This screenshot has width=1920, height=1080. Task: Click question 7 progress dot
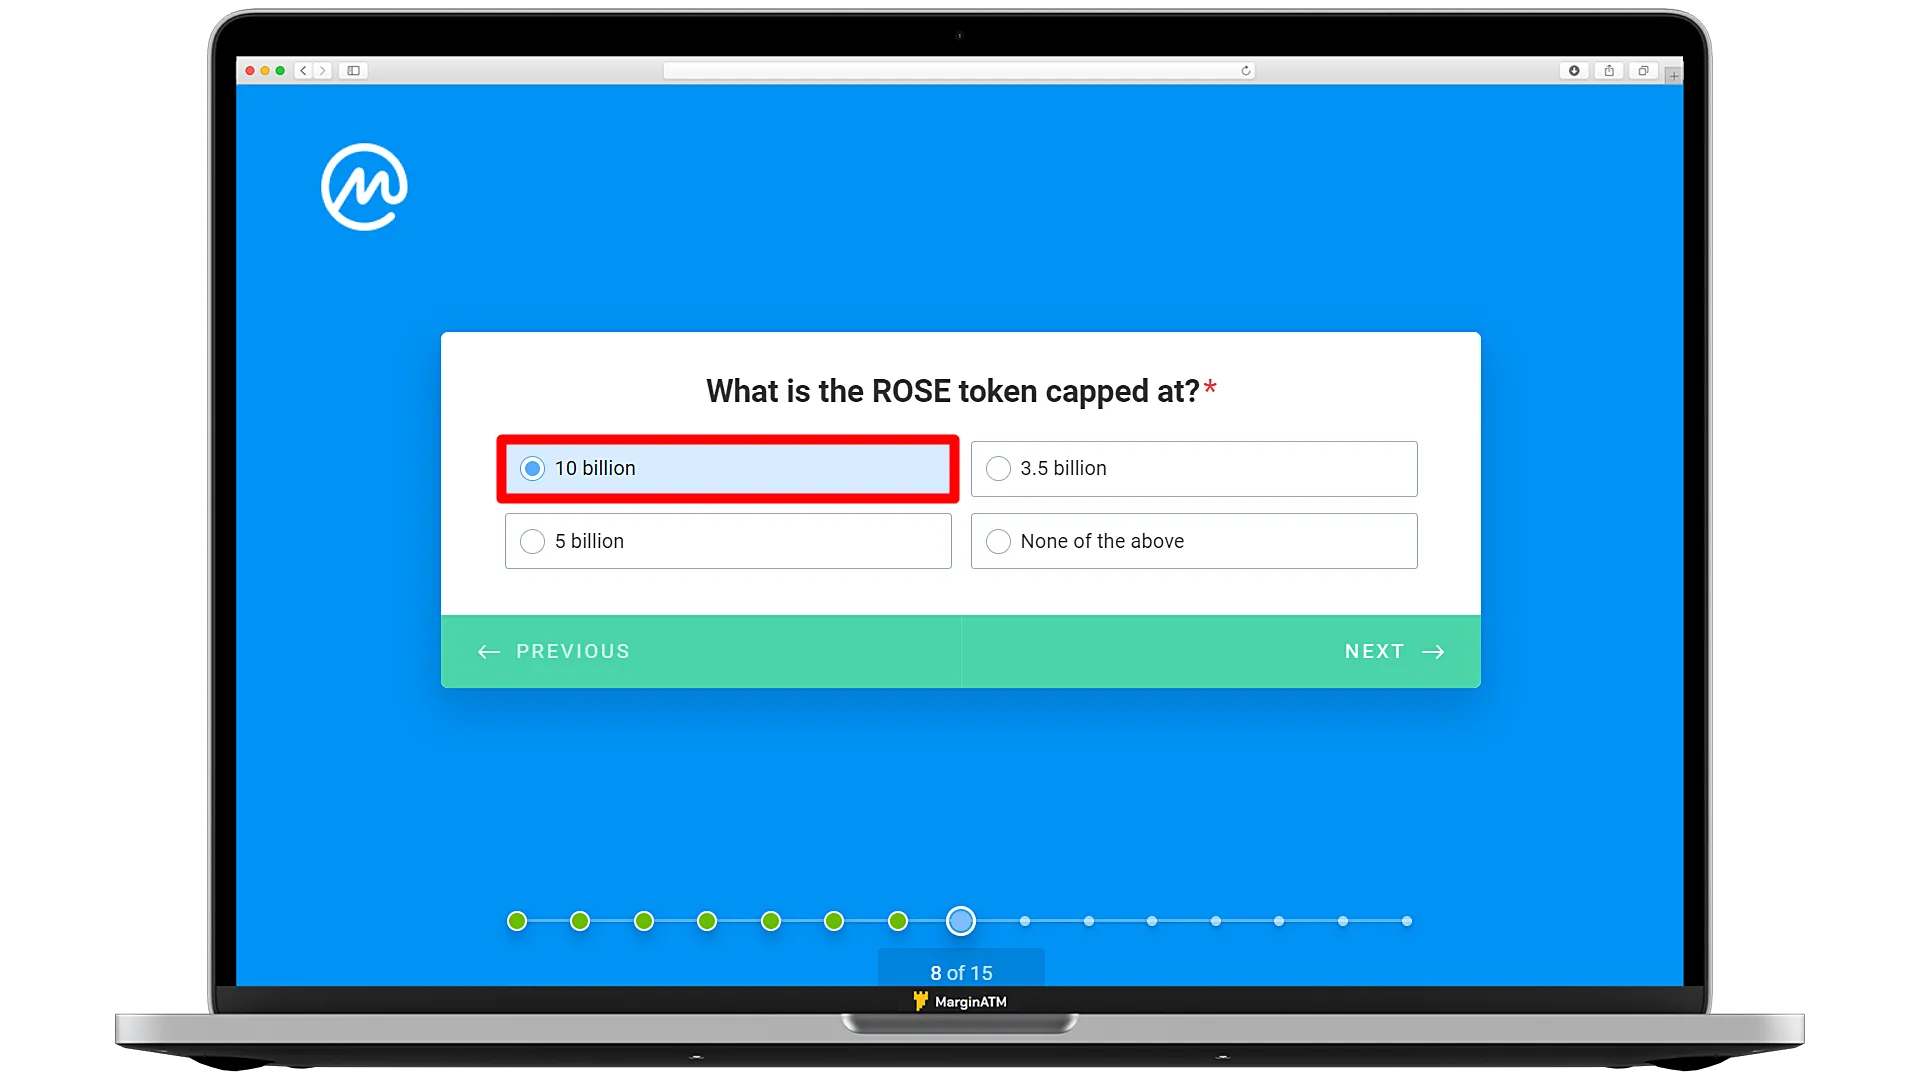point(898,920)
